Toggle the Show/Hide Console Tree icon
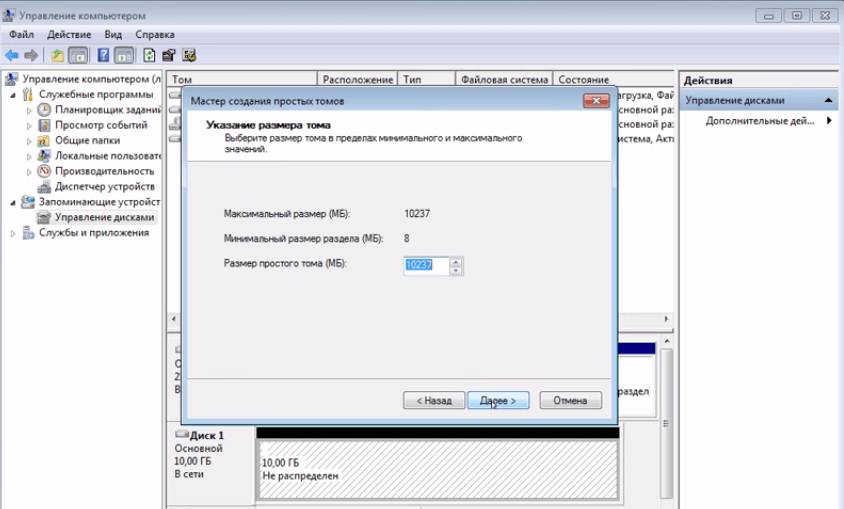 [x=78, y=55]
